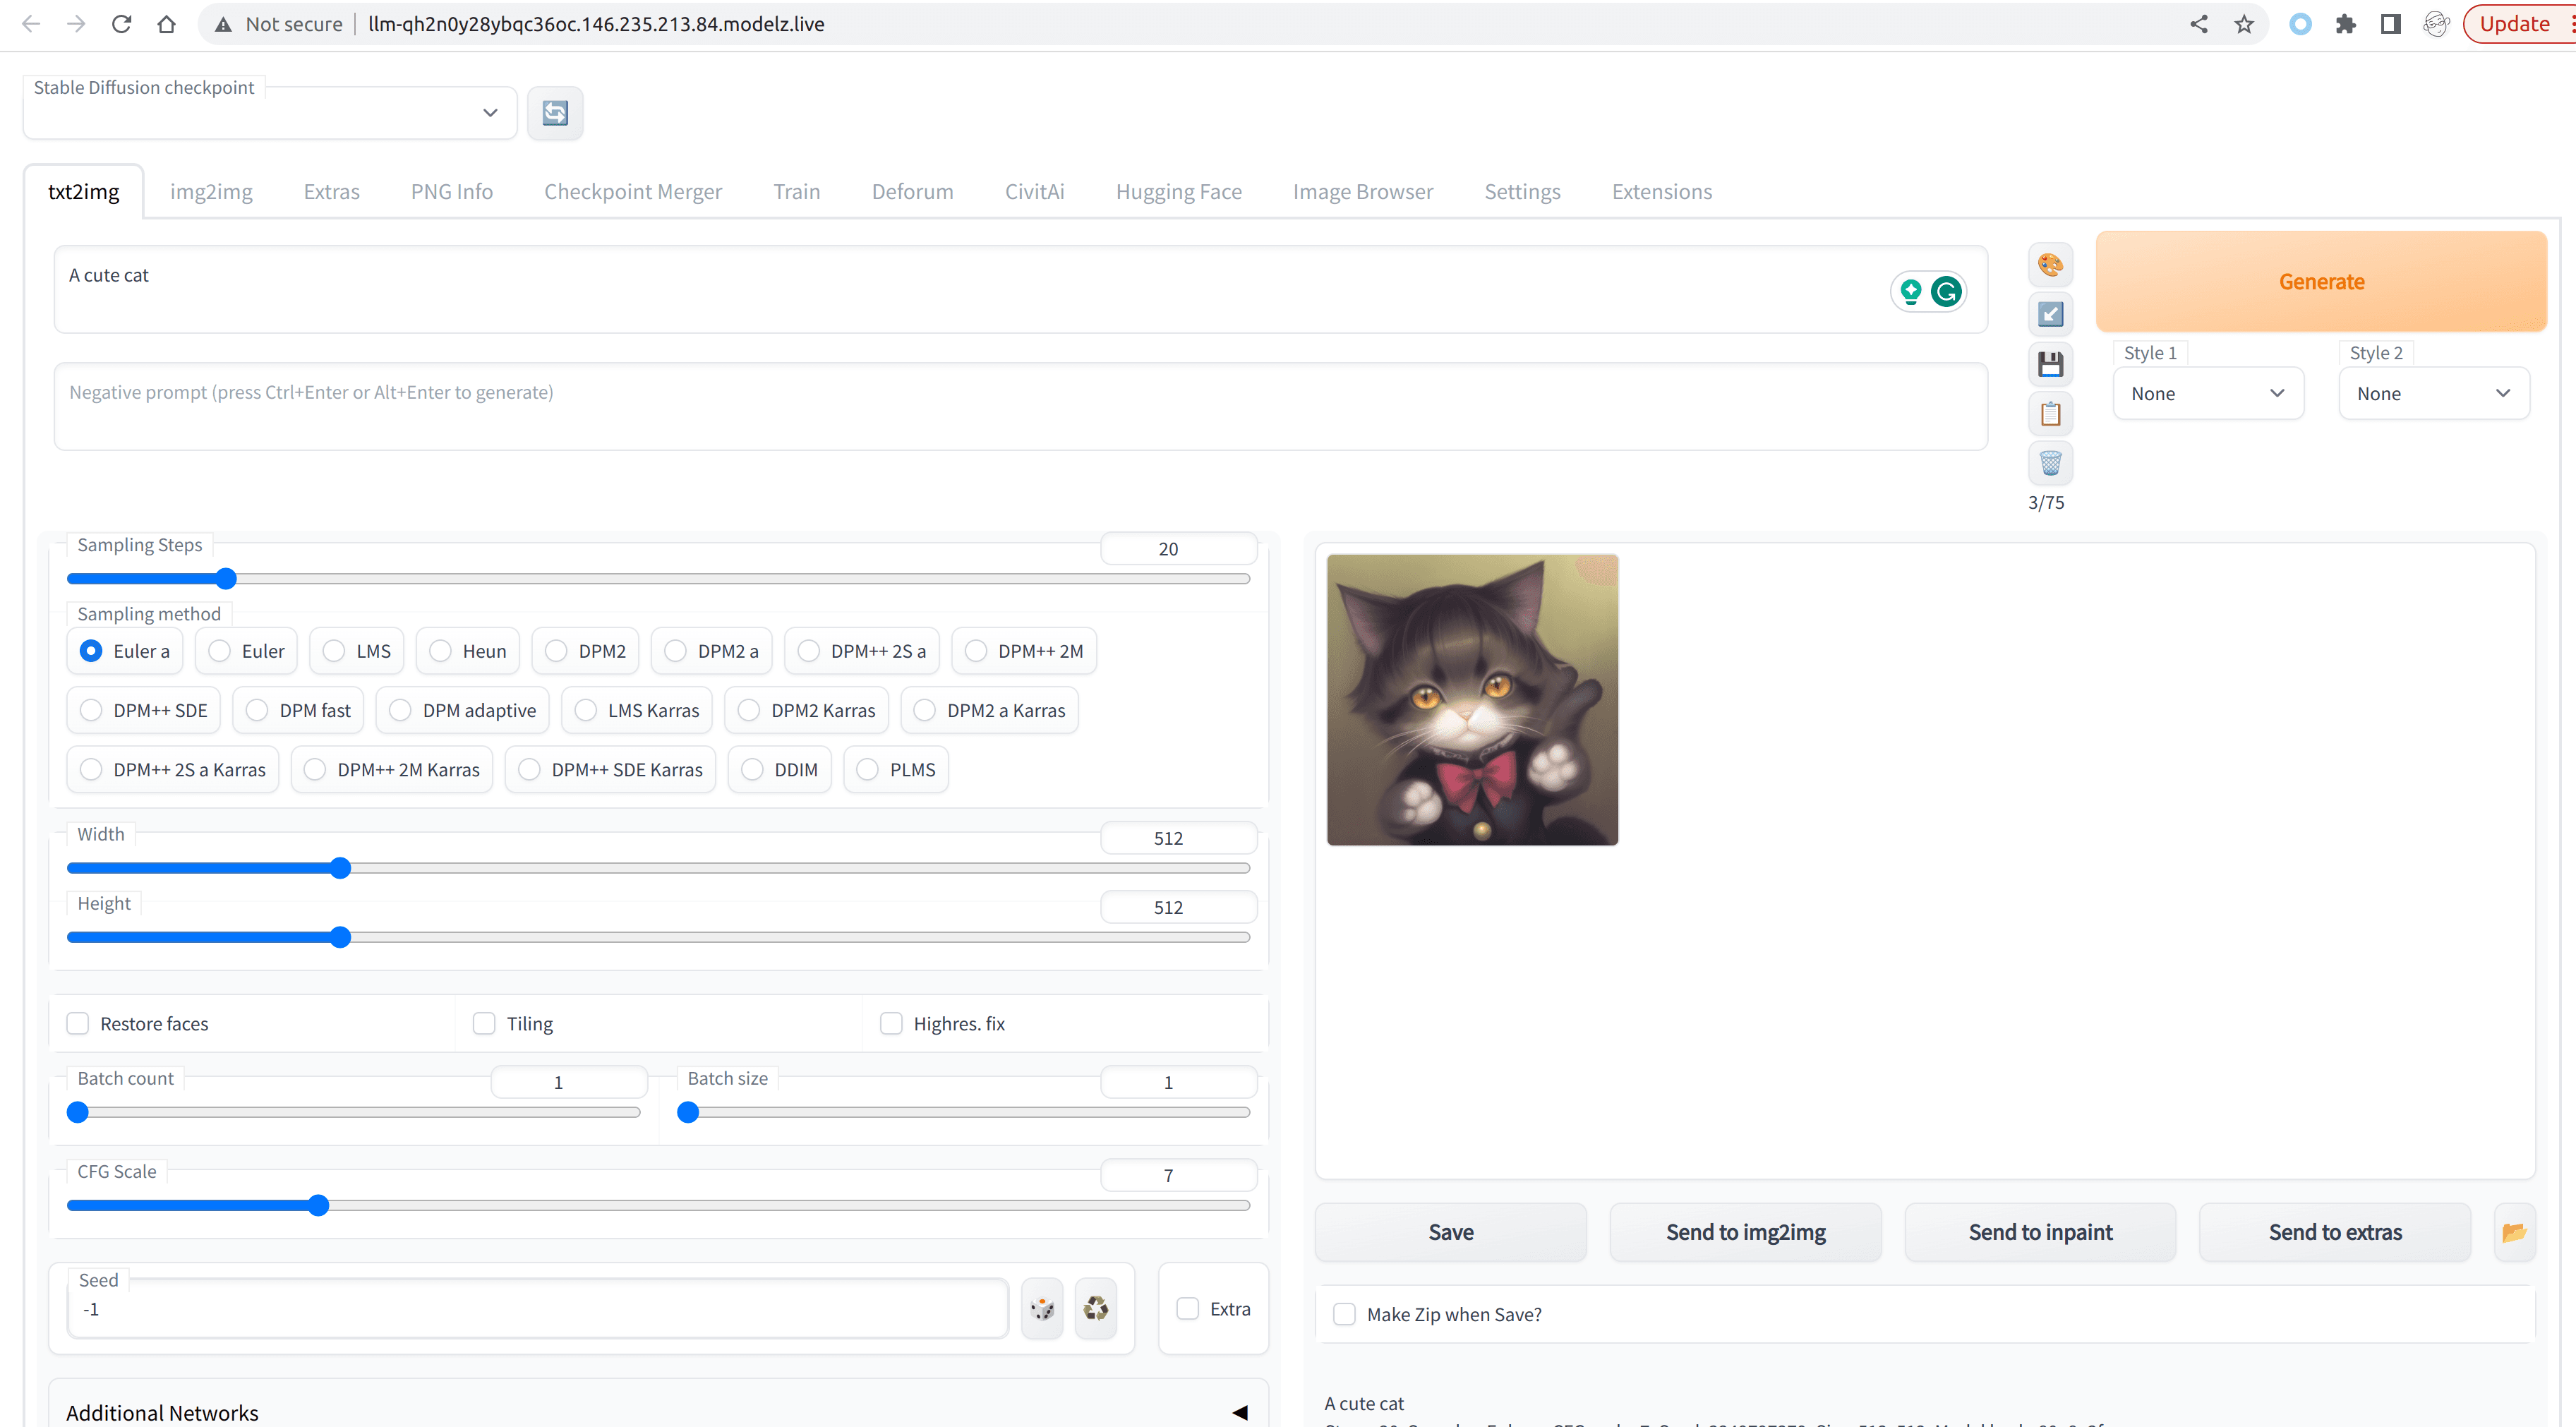This screenshot has height=1427, width=2576.
Task: Select the DPM++ 2M Karras sampler
Action: click(392, 770)
